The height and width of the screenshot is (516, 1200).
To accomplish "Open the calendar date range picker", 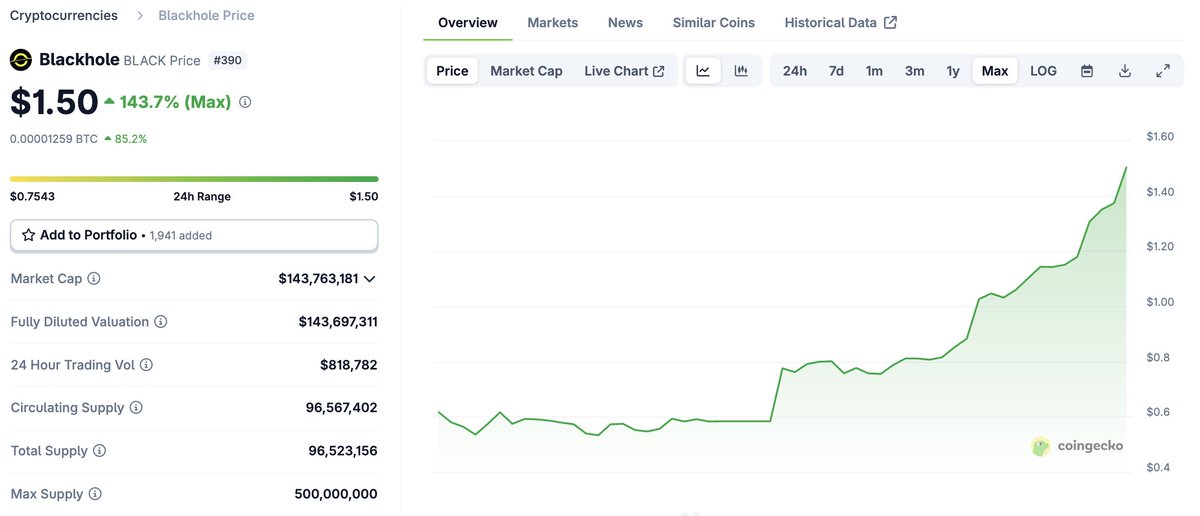I will [1087, 71].
